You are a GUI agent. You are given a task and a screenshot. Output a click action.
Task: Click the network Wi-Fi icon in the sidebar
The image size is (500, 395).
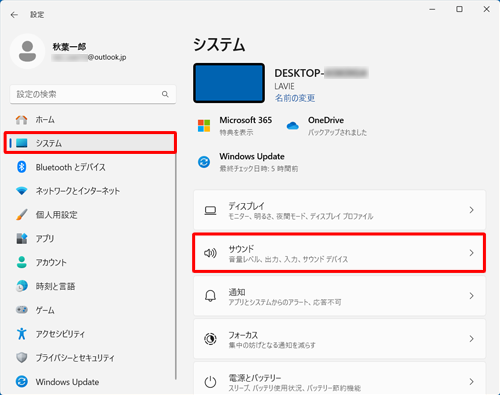click(x=22, y=191)
